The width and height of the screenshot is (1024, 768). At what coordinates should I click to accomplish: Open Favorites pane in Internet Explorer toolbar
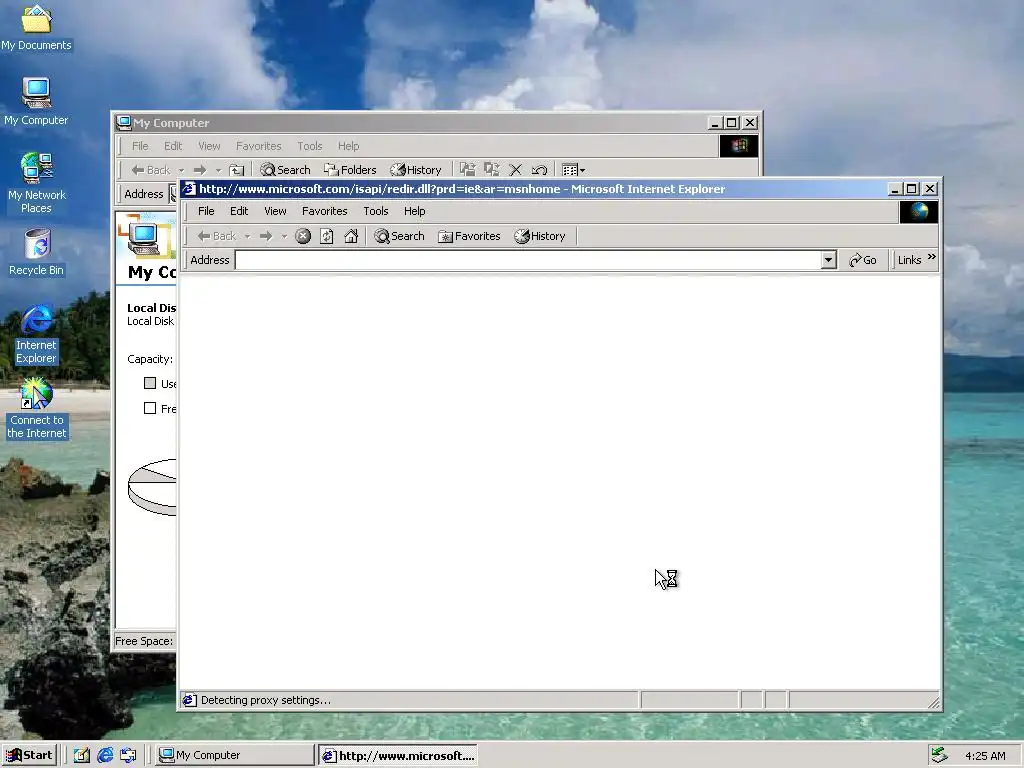469,236
